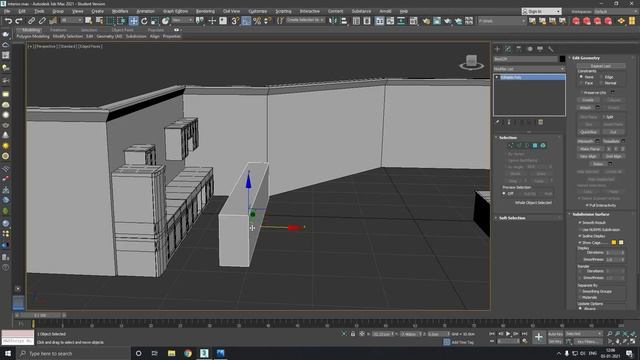Expand the Soft Selection rollout
This screenshot has height=360, width=640.
(x=512, y=218)
